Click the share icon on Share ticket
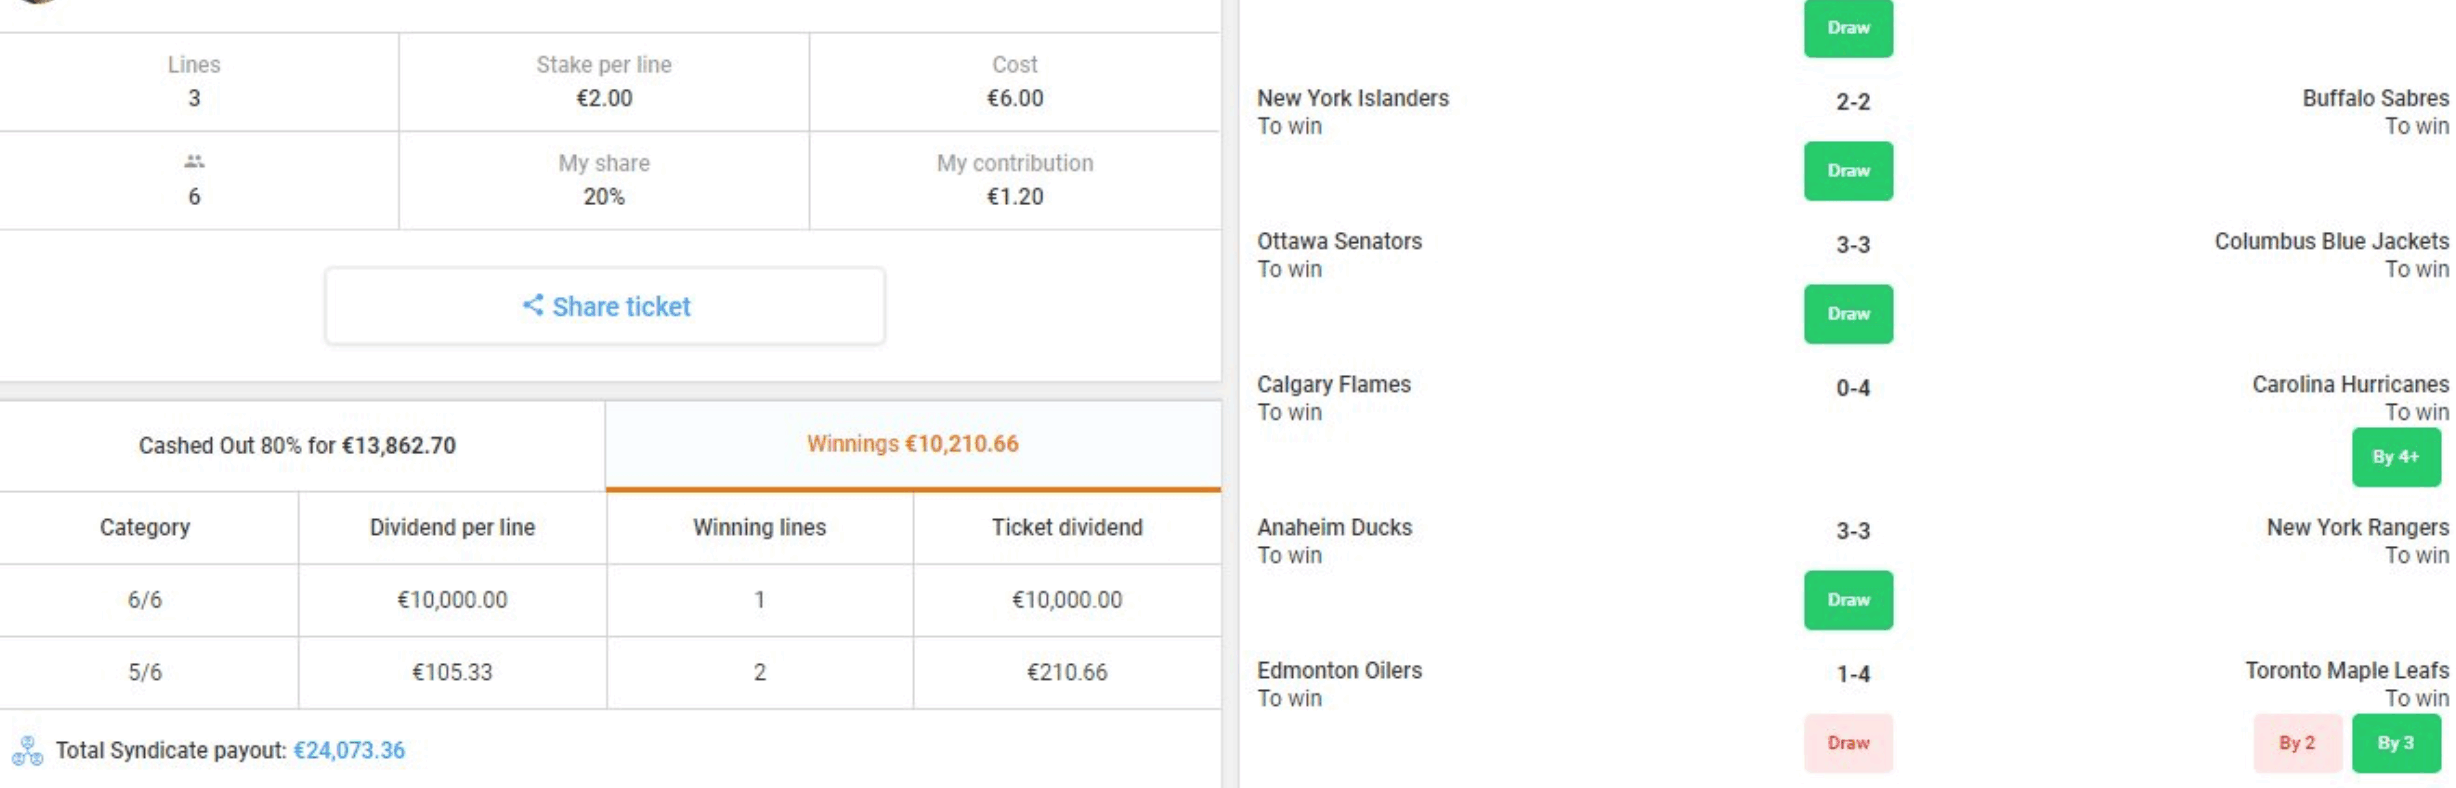This screenshot has height=788, width=2456. point(533,305)
